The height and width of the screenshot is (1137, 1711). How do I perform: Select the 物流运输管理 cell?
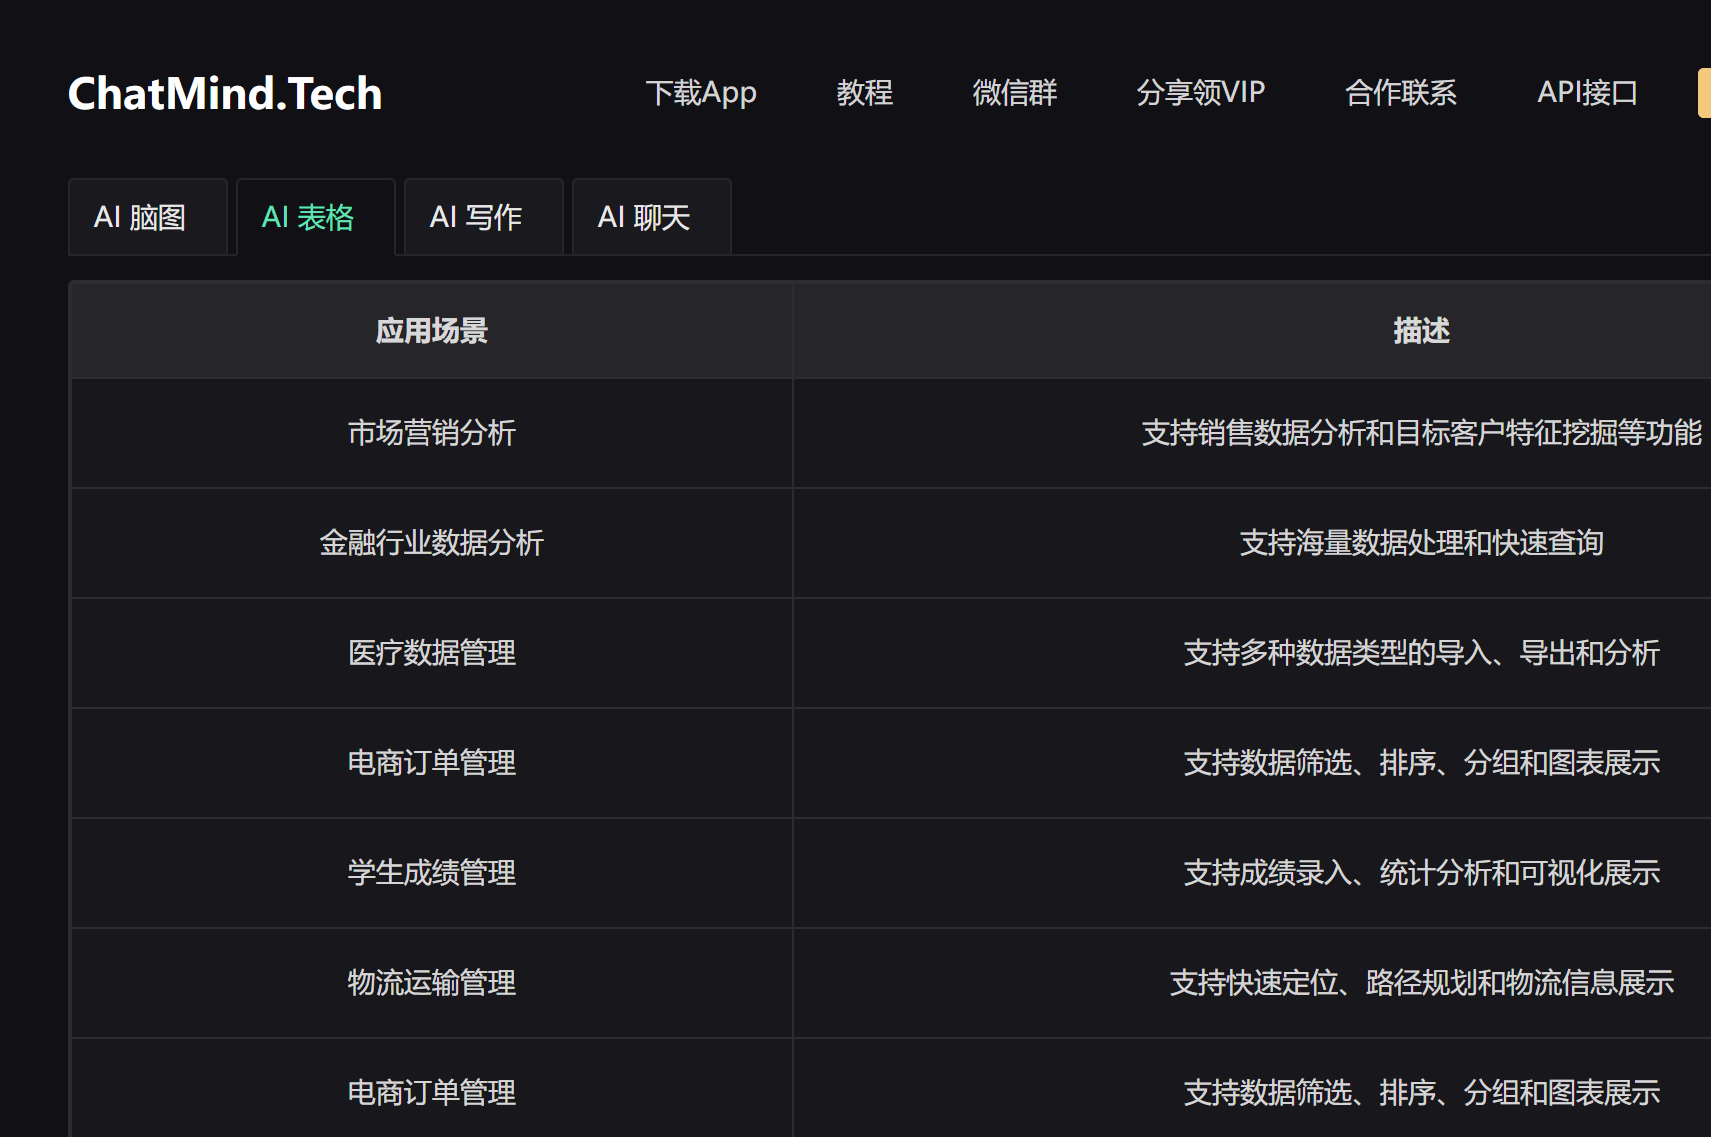pyautogui.click(x=432, y=983)
